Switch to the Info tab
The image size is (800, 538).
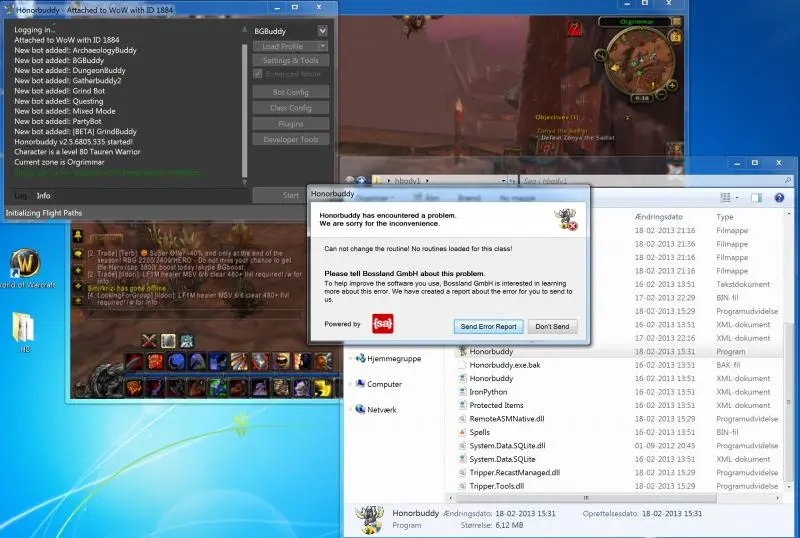pos(44,196)
